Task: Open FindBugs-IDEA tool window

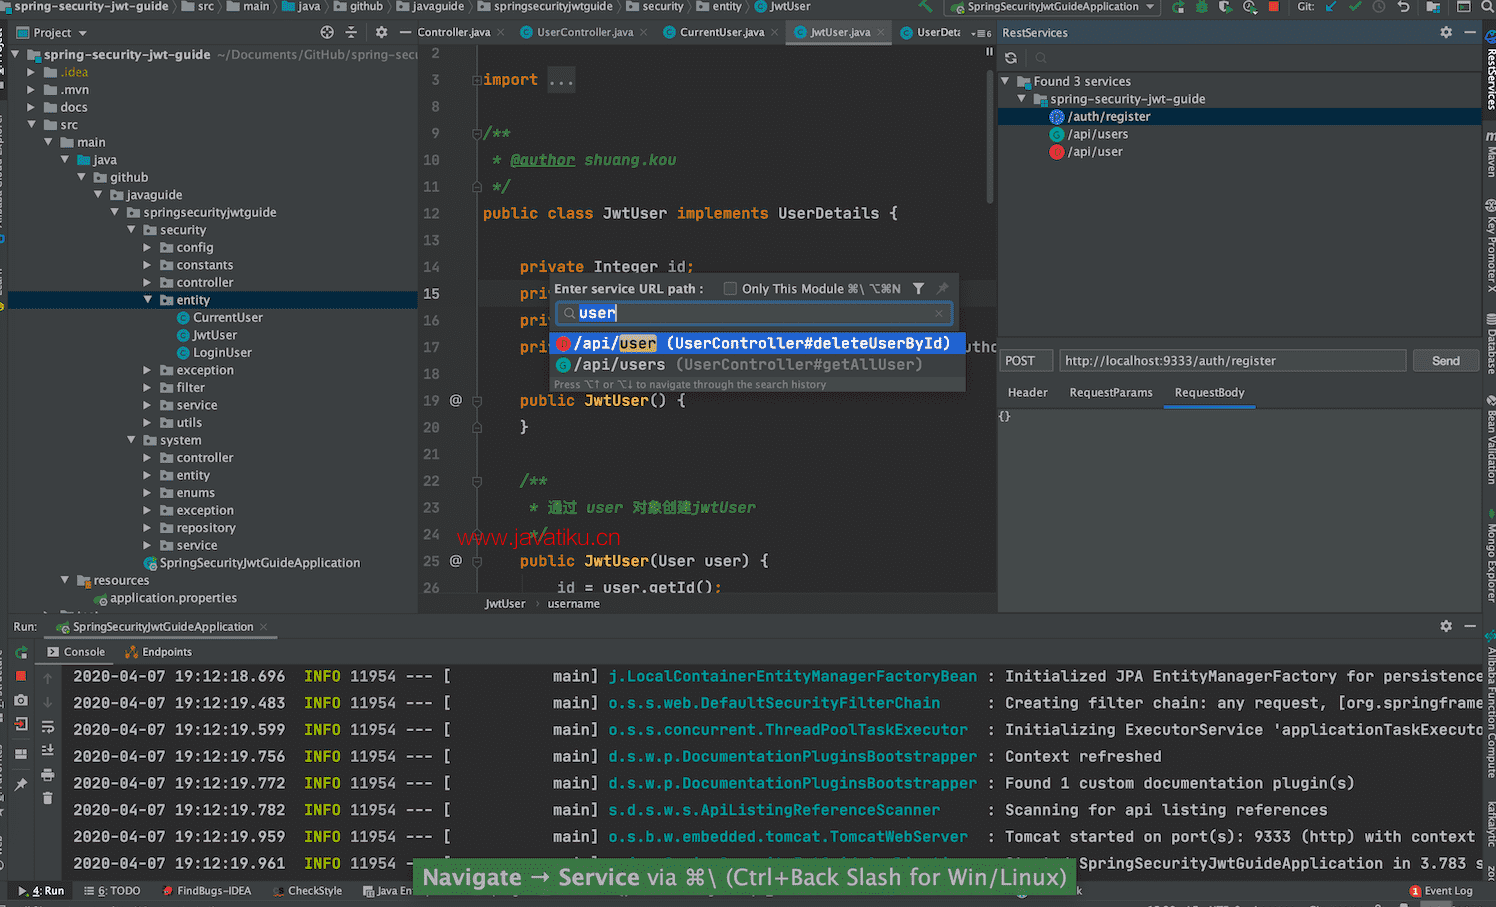Action: click(x=205, y=890)
